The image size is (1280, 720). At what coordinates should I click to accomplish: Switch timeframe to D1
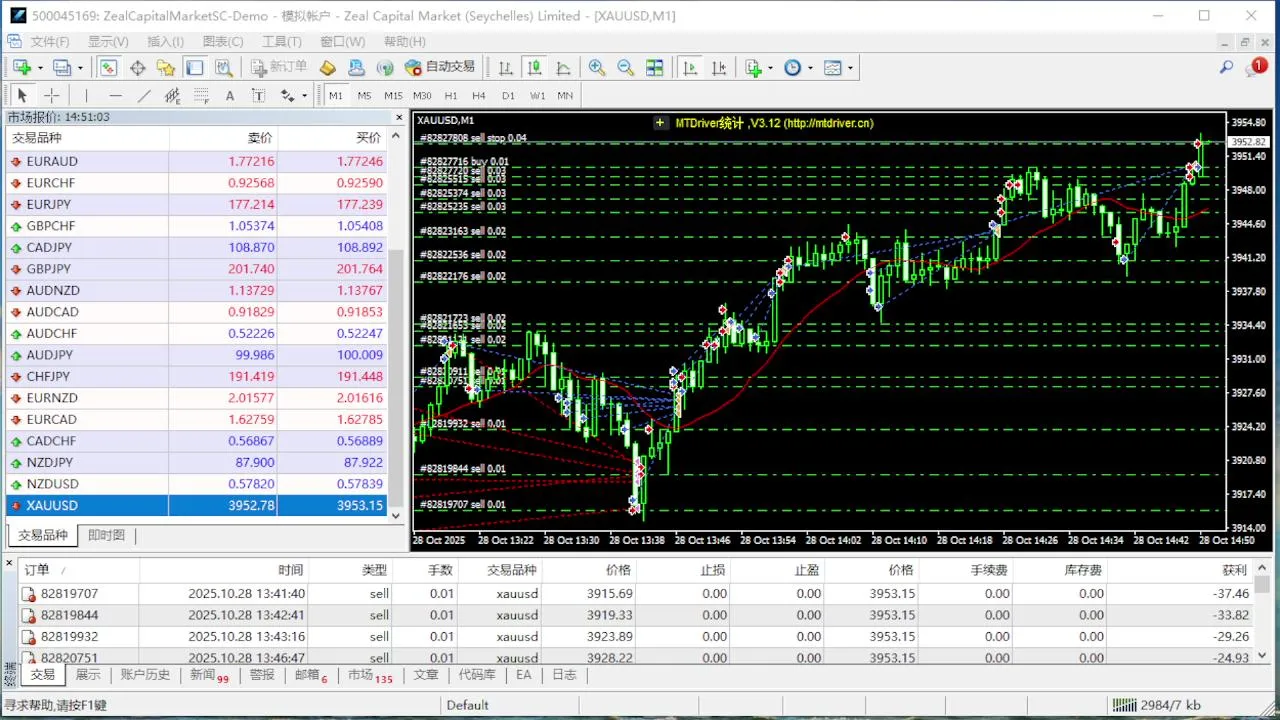coord(508,95)
